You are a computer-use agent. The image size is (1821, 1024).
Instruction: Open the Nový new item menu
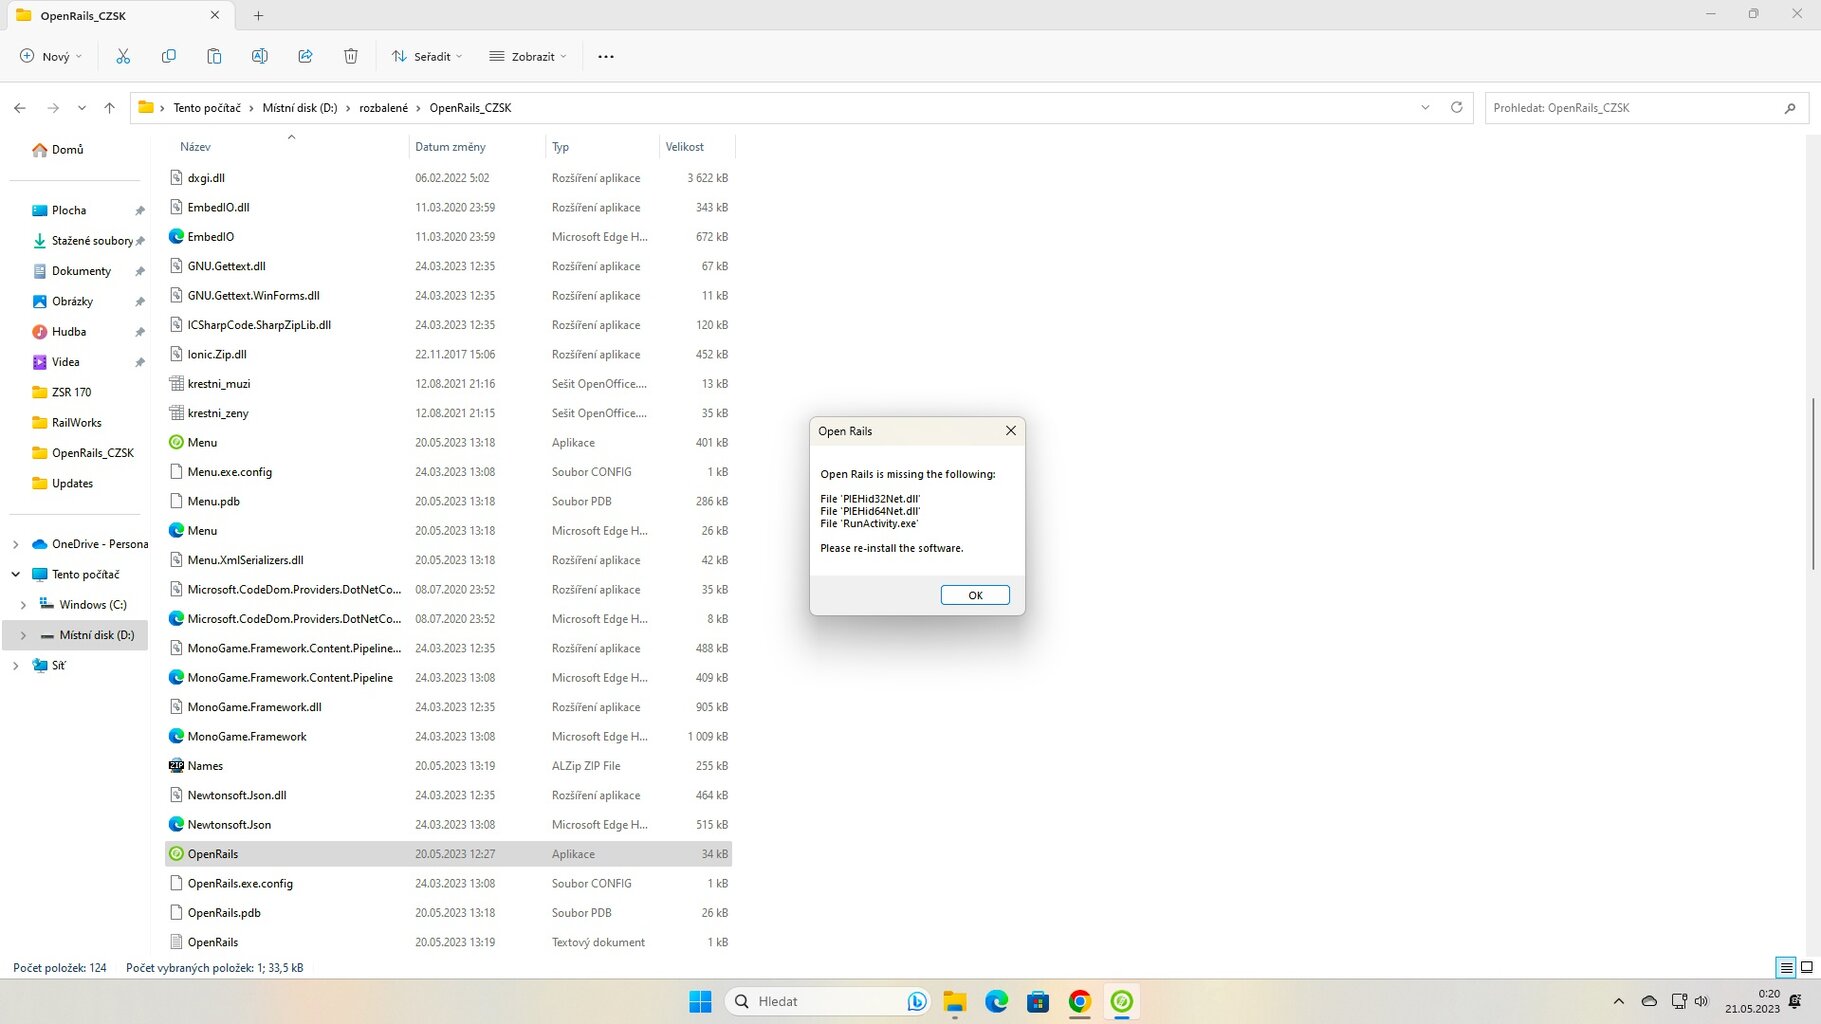51,56
